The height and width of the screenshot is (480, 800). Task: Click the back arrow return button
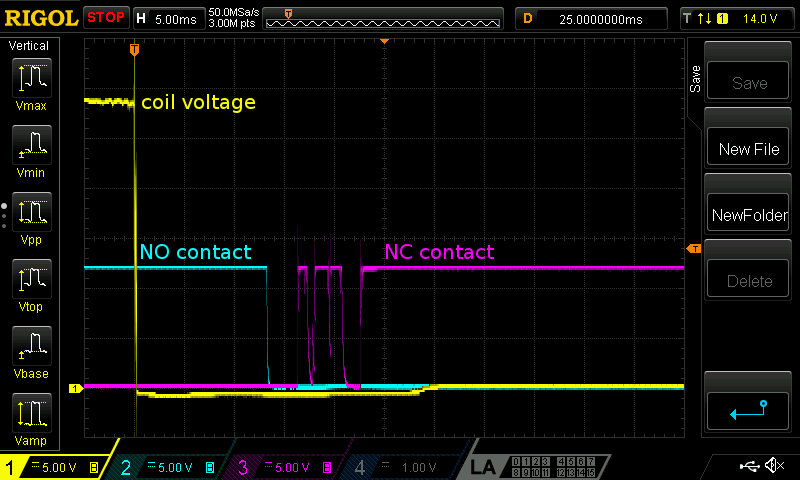tap(748, 411)
